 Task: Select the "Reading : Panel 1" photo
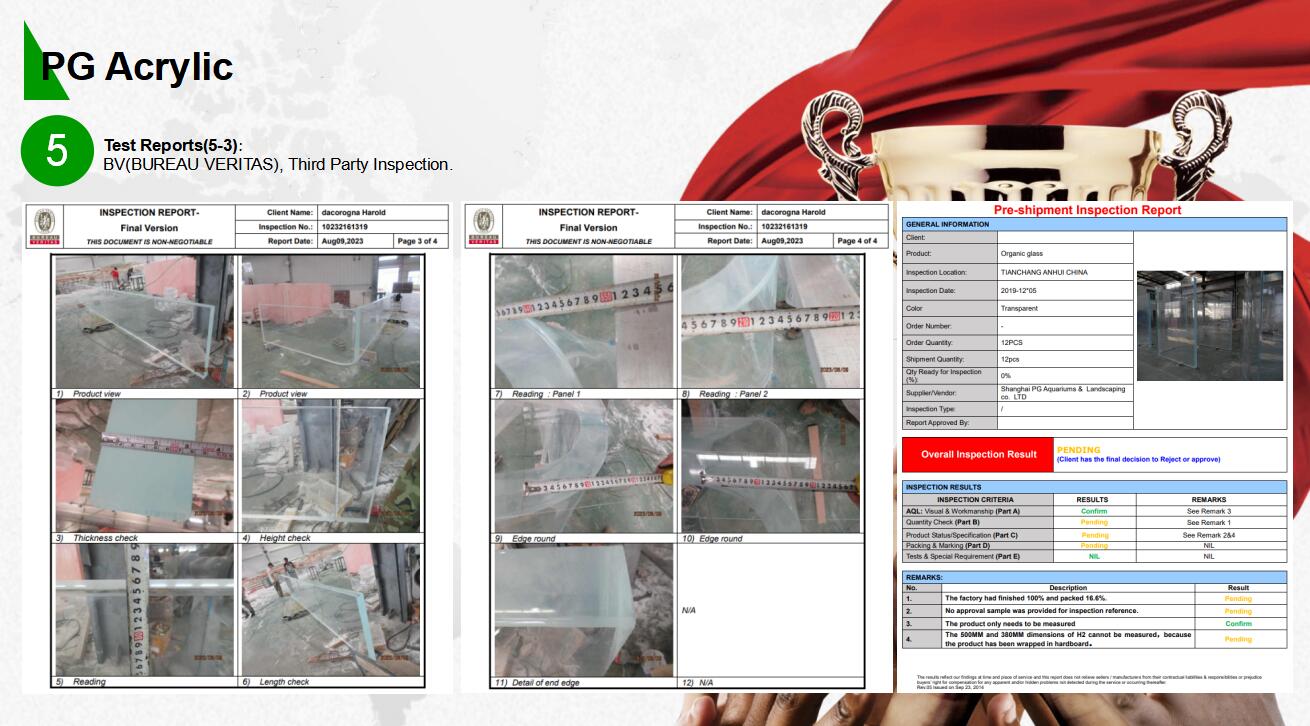coord(583,321)
